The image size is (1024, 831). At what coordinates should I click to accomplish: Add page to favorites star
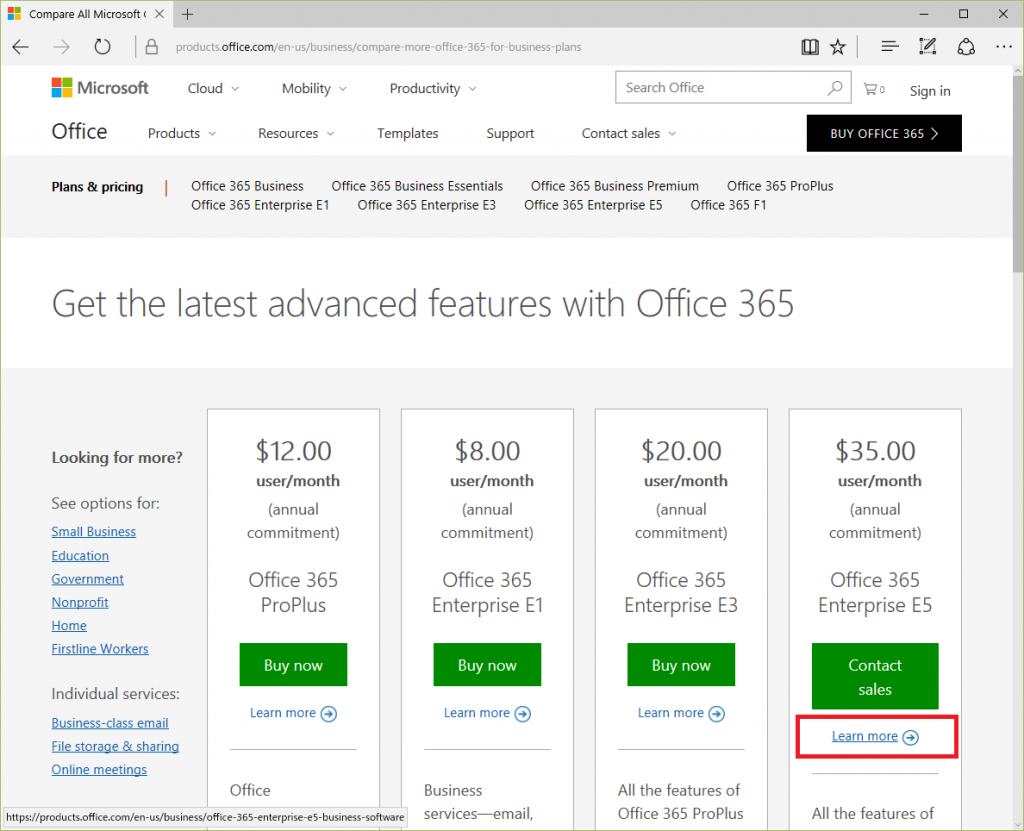click(838, 47)
